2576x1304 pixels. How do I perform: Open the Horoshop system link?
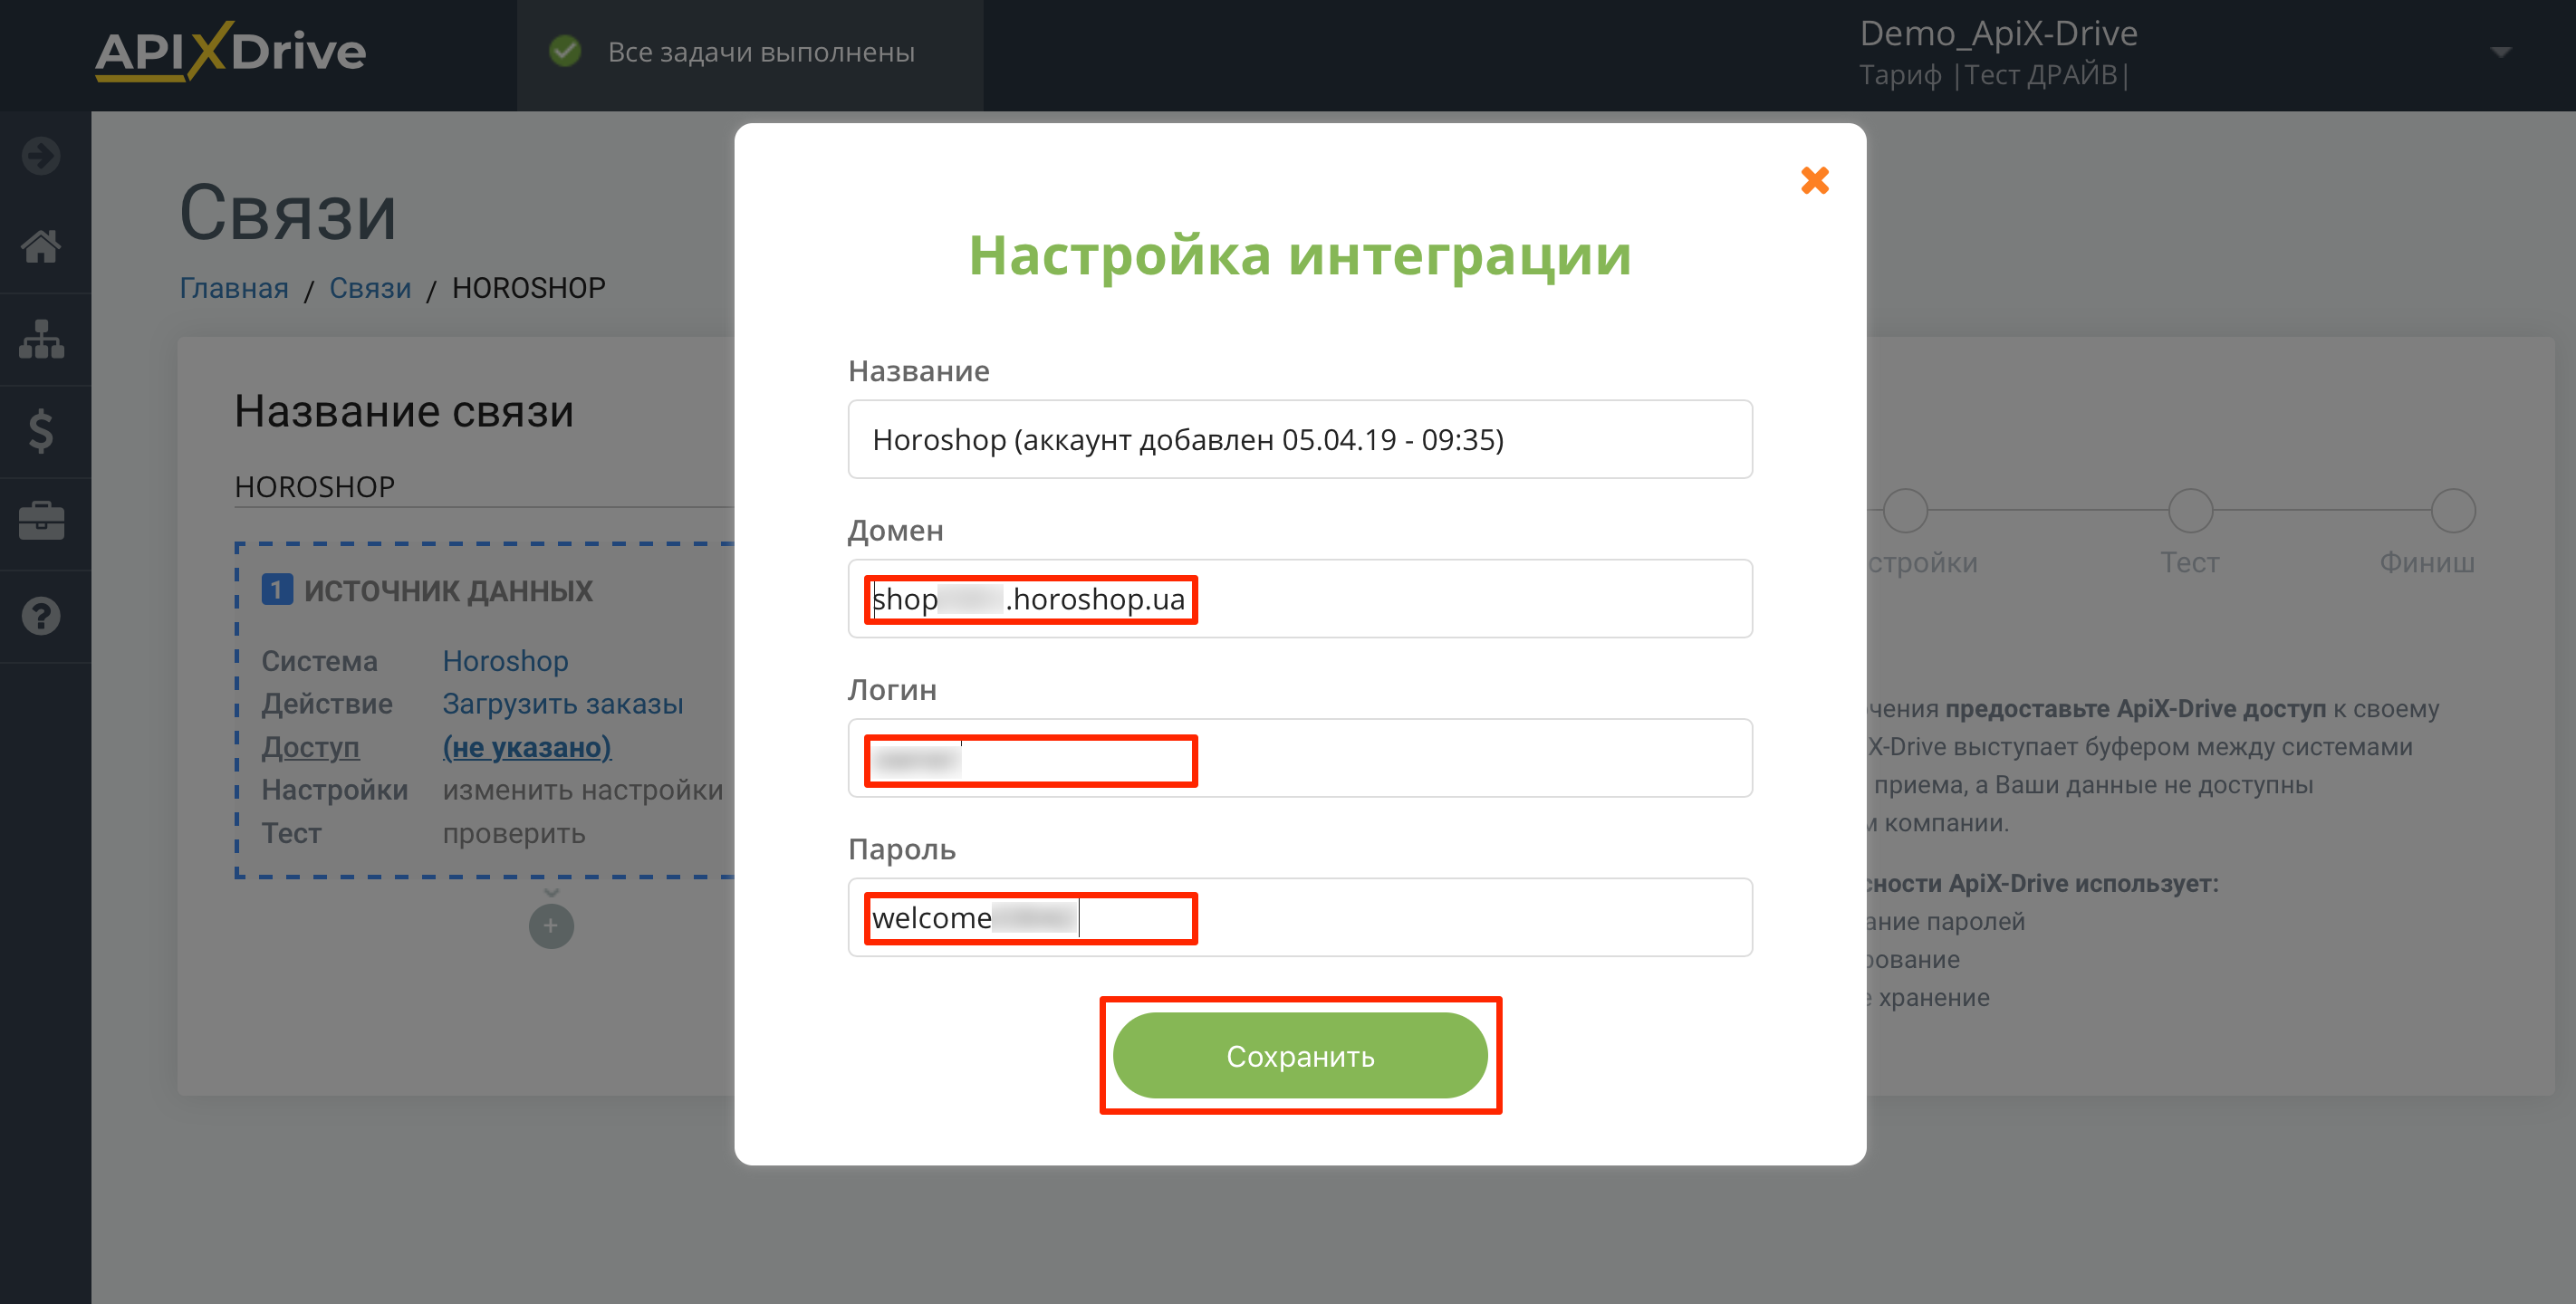(x=505, y=661)
